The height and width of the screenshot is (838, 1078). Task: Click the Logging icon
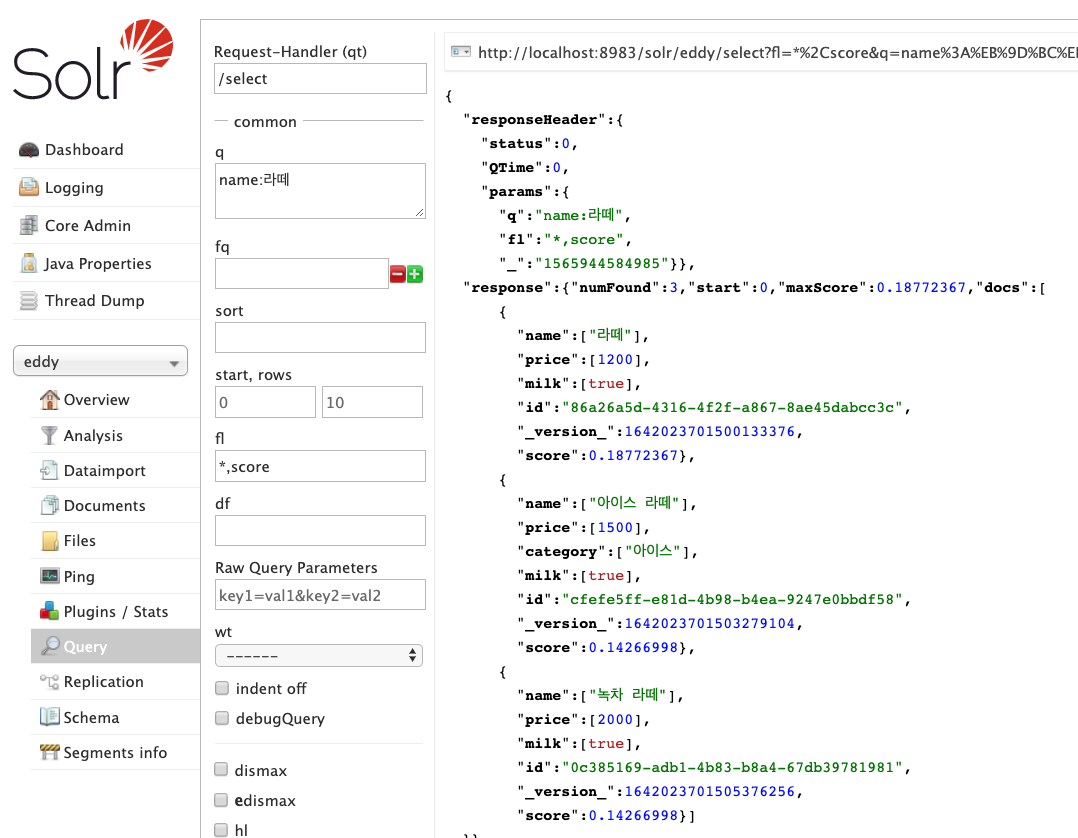coord(29,187)
